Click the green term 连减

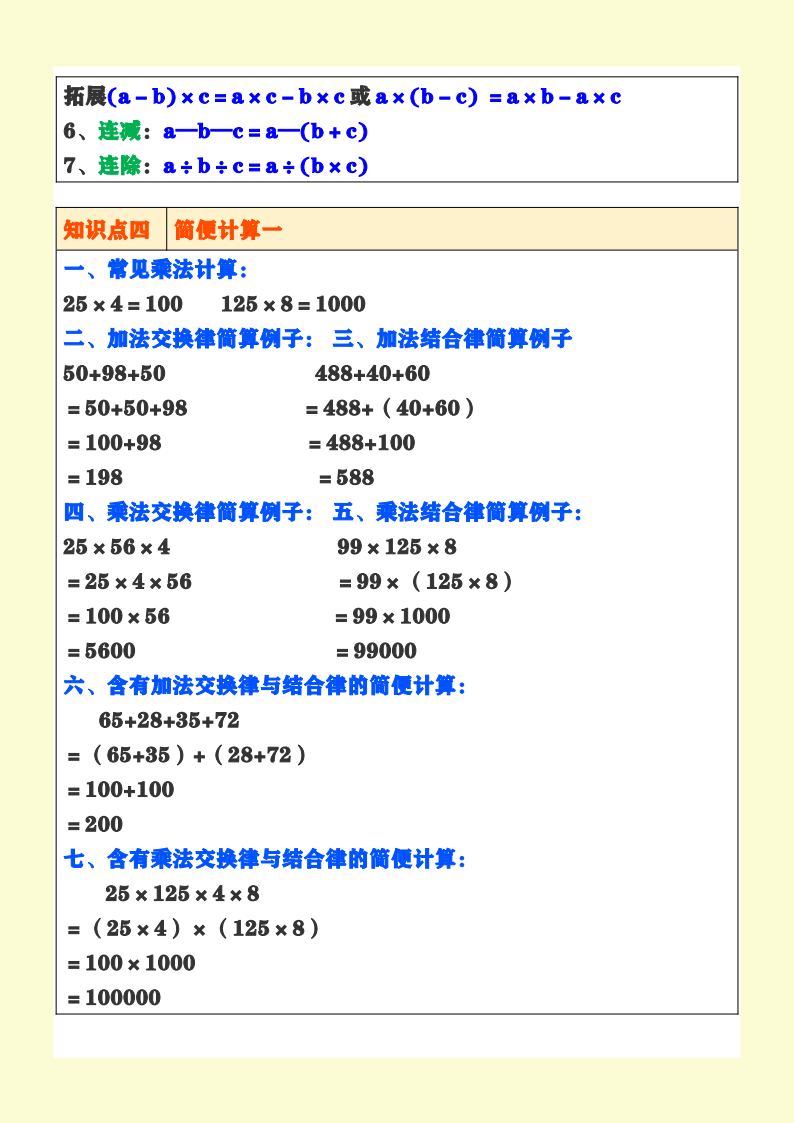click(x=120, y=131)
